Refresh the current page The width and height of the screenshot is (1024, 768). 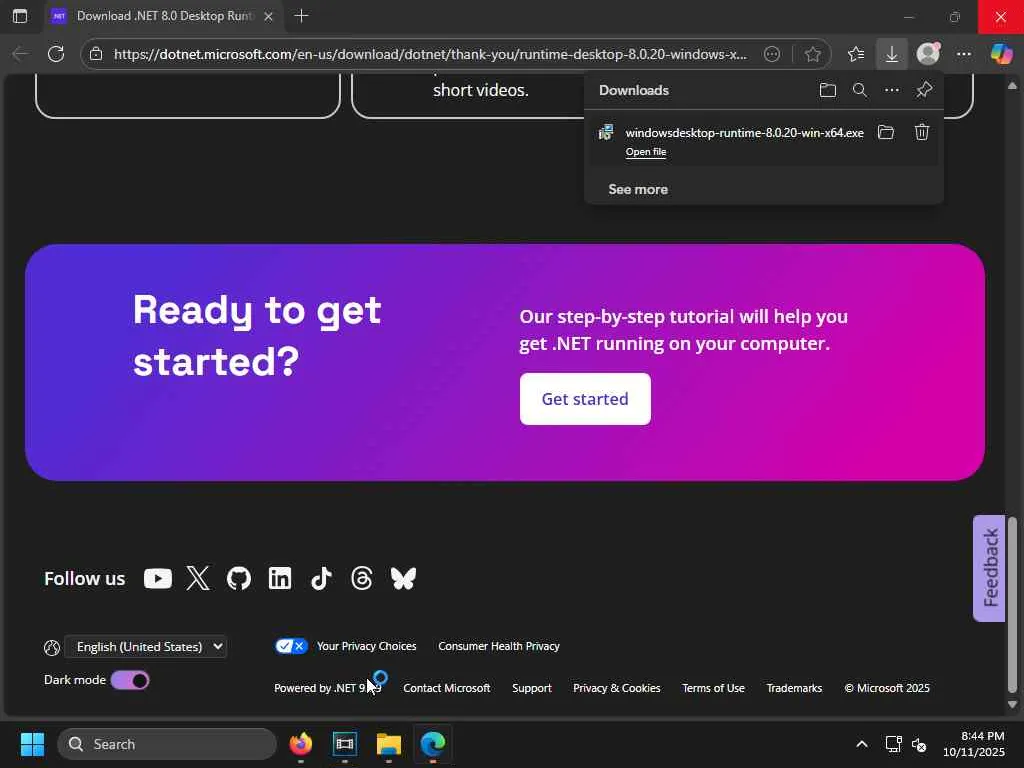(56, 54)
